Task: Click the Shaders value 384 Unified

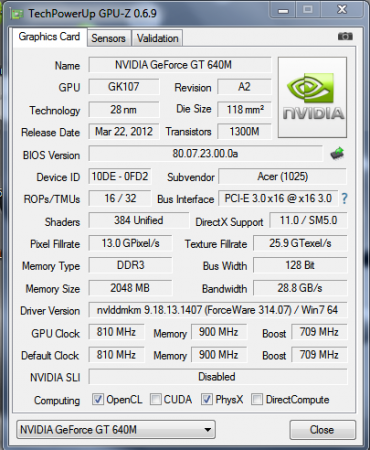Action: tap(139, 220)
